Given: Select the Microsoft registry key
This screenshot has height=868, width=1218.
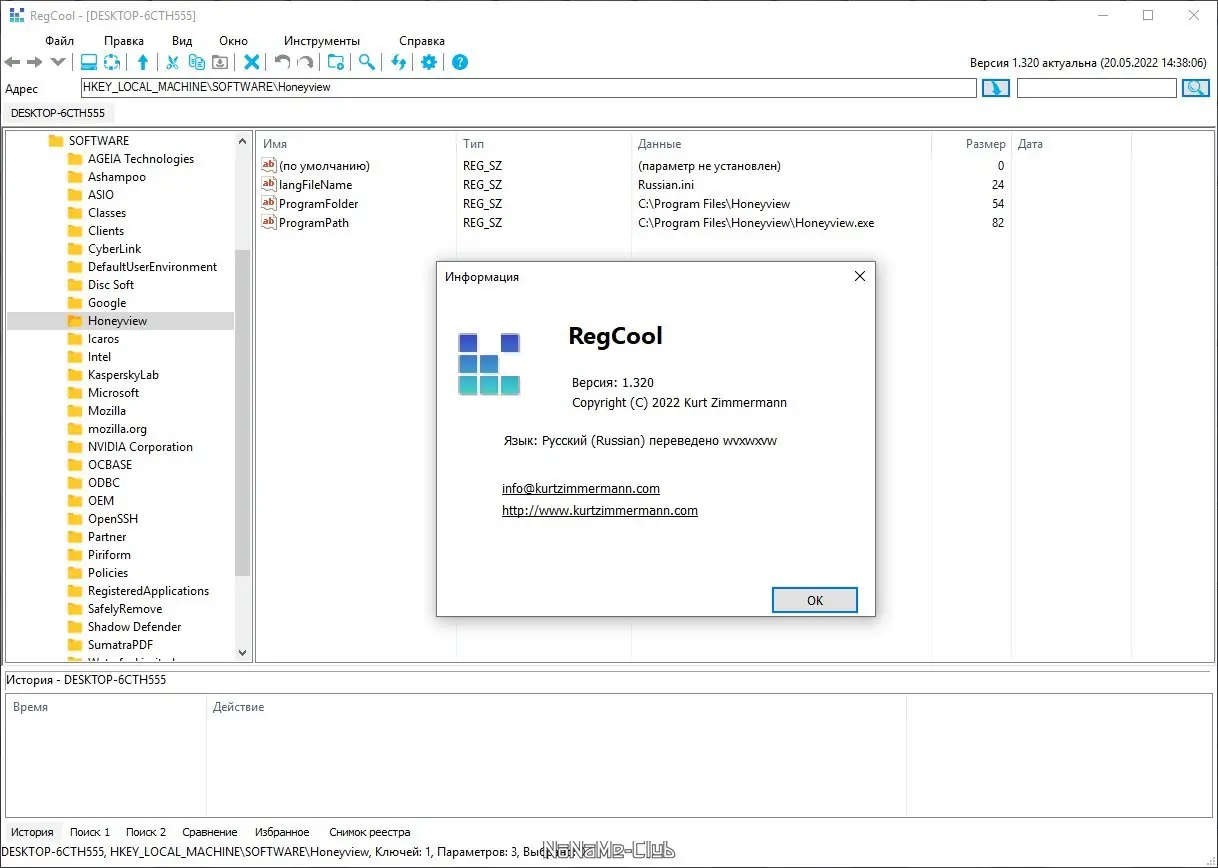Looking at the screenshot, I should click(x=113, y=393).
